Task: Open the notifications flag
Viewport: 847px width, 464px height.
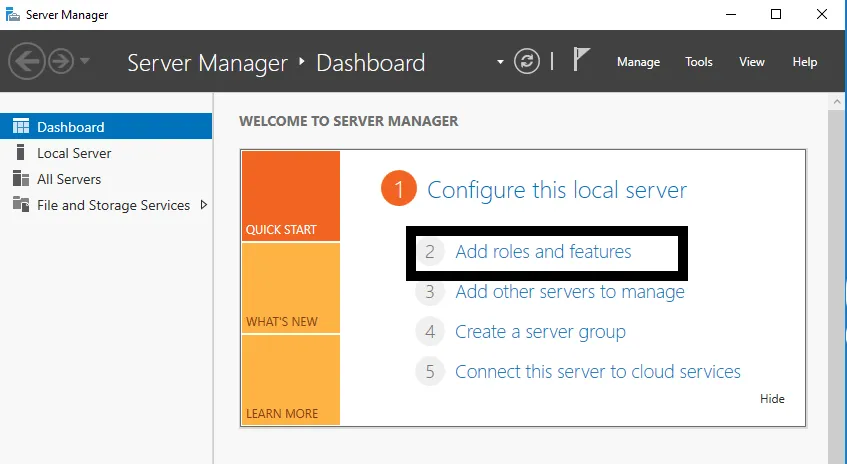Action: pos(581,59)
